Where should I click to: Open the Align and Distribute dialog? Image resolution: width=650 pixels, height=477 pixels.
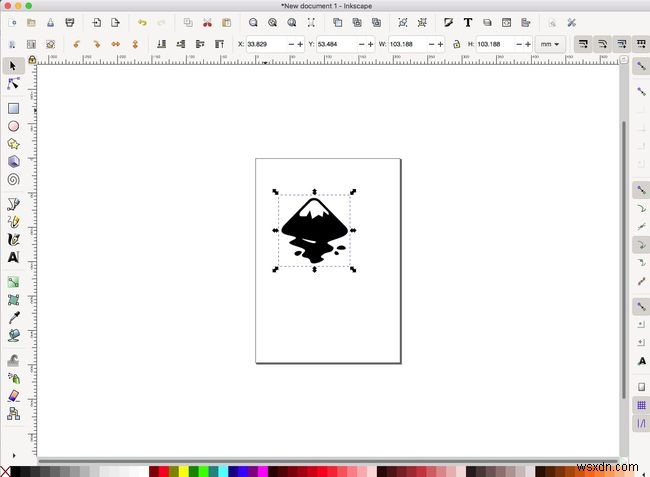click(x=526, y=23)
